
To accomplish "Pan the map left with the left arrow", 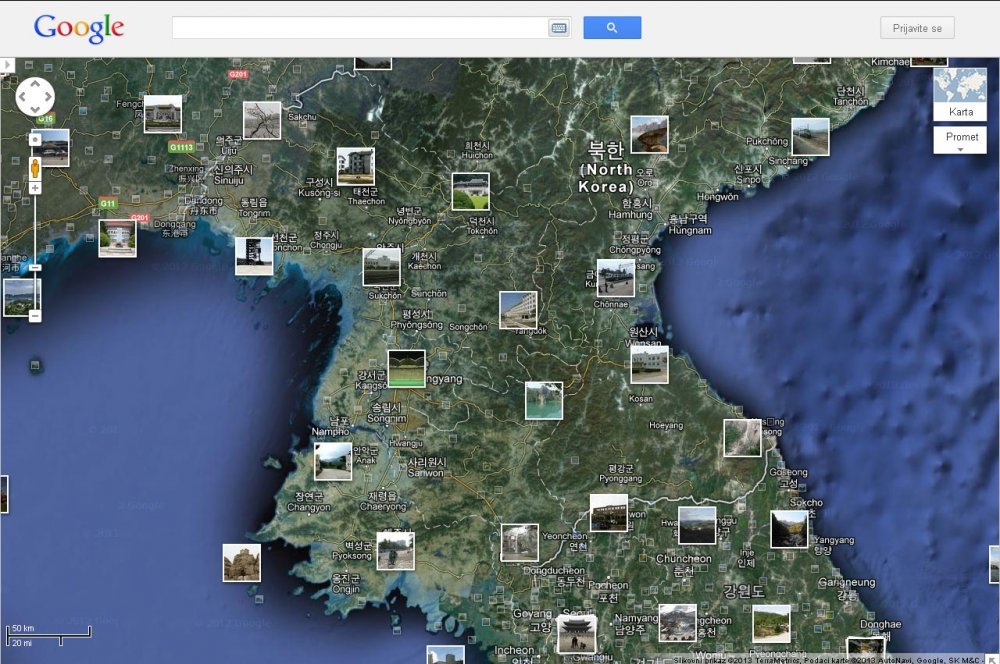I will 22,97.
